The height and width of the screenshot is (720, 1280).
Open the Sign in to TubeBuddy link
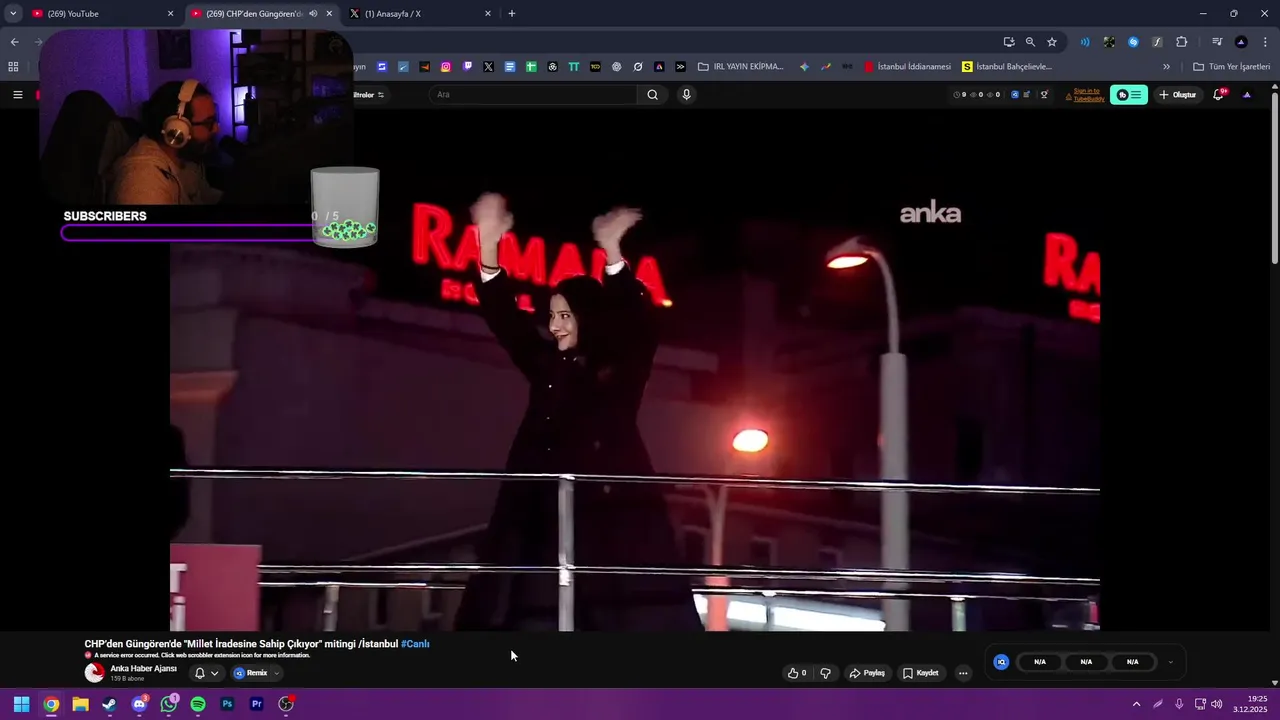tap(1089, 95)
